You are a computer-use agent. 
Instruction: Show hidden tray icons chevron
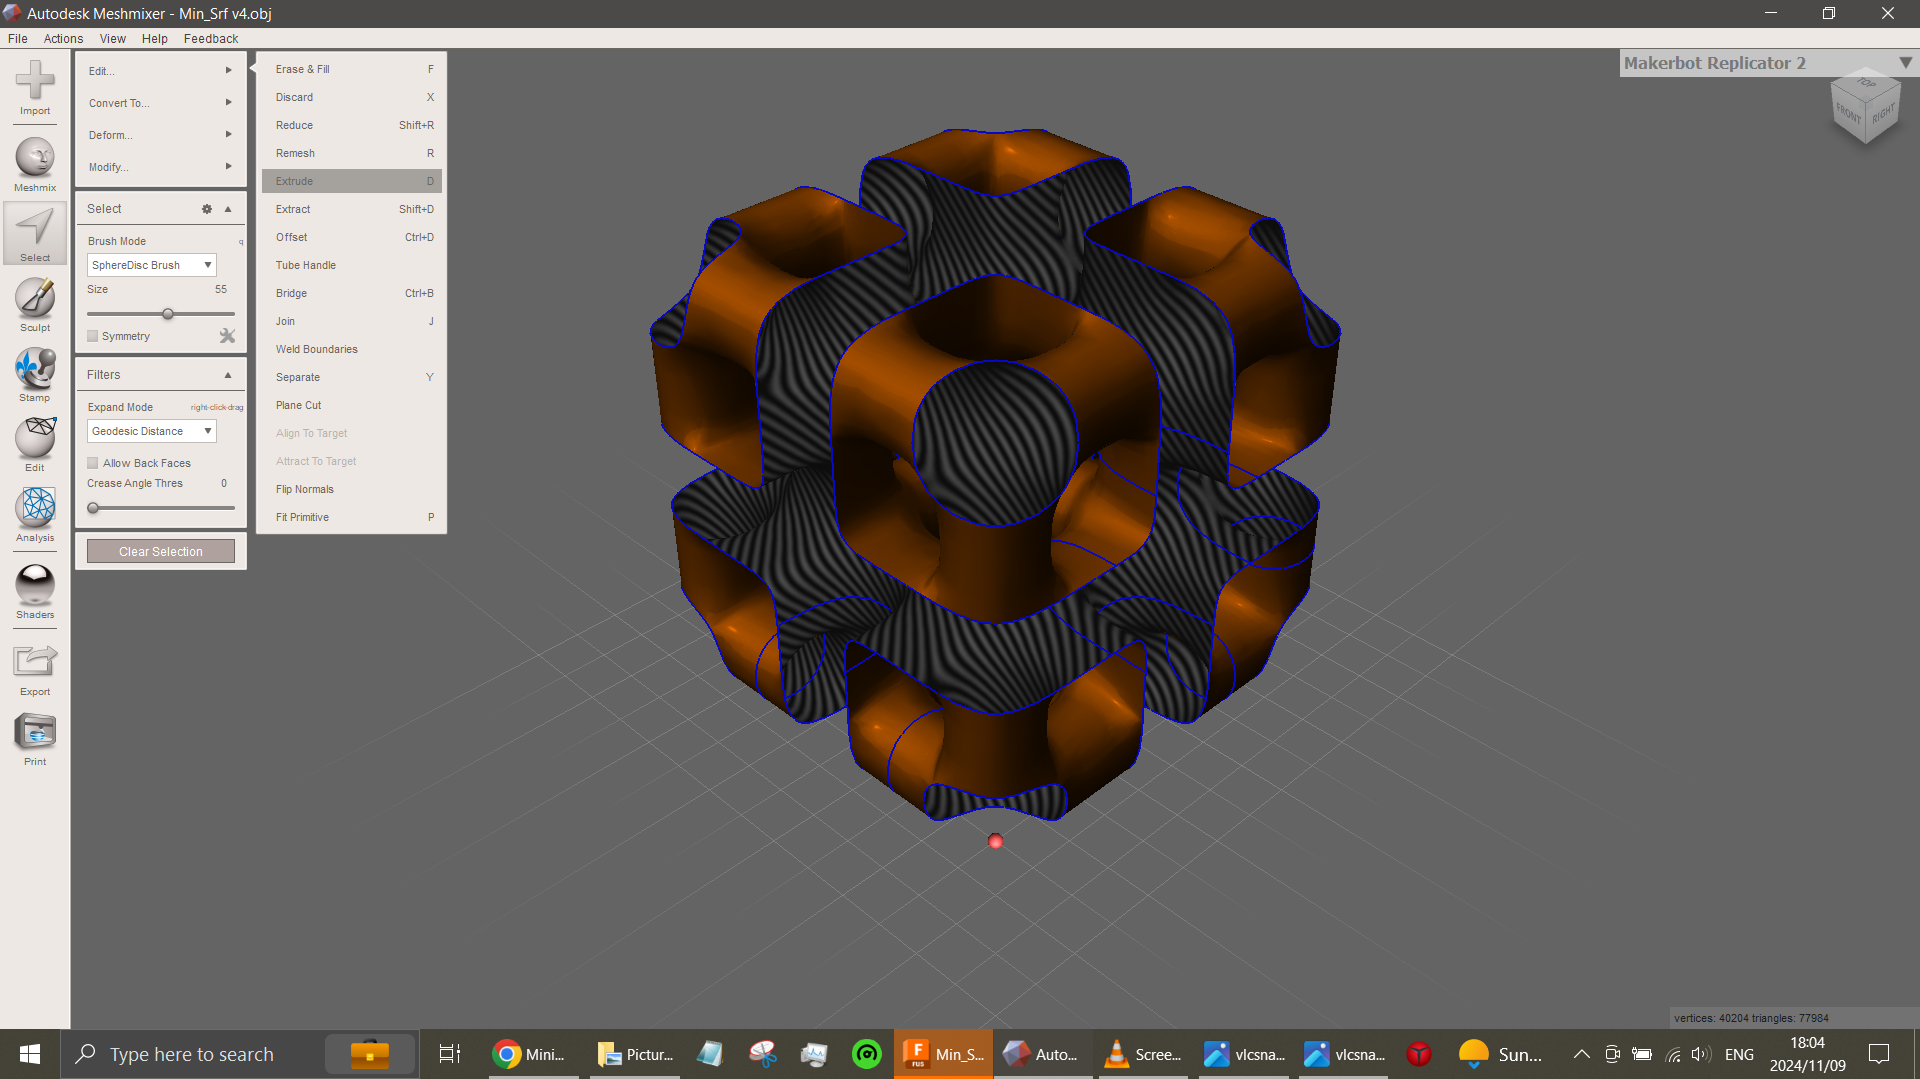[1581, 1054]
